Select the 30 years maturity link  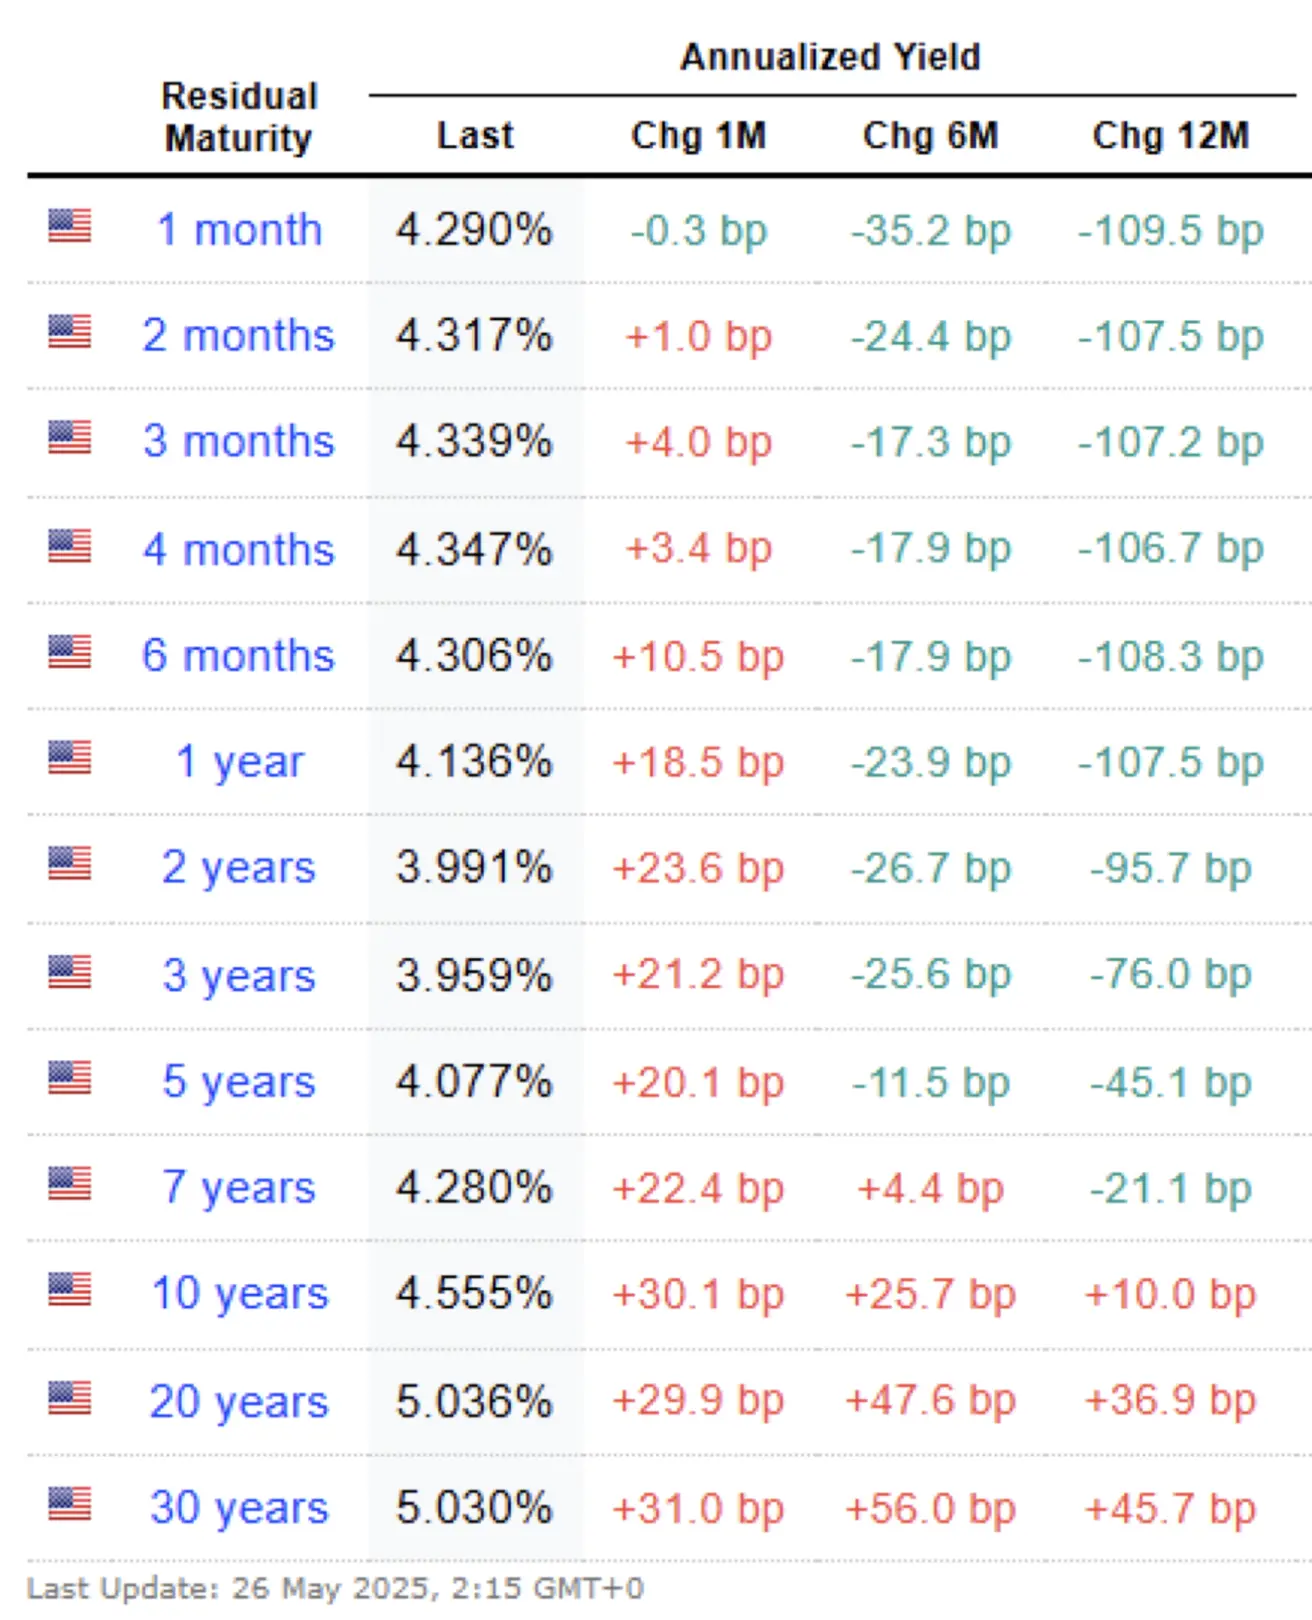point(239,1508)
